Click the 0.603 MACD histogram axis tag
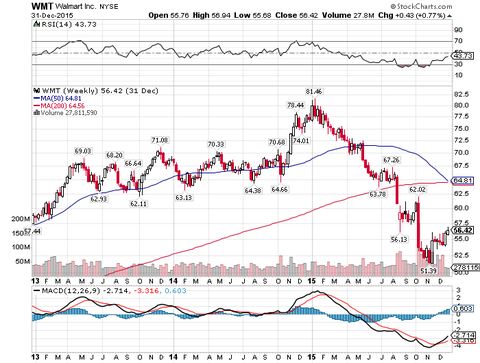 (x=463, y=308)
